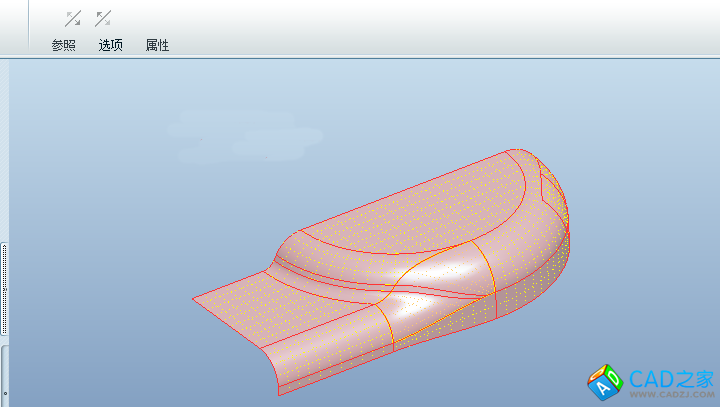720x407 pixels.
Task: Click the first diagonal flip-arrows icon
Action: tap(72, 18)
